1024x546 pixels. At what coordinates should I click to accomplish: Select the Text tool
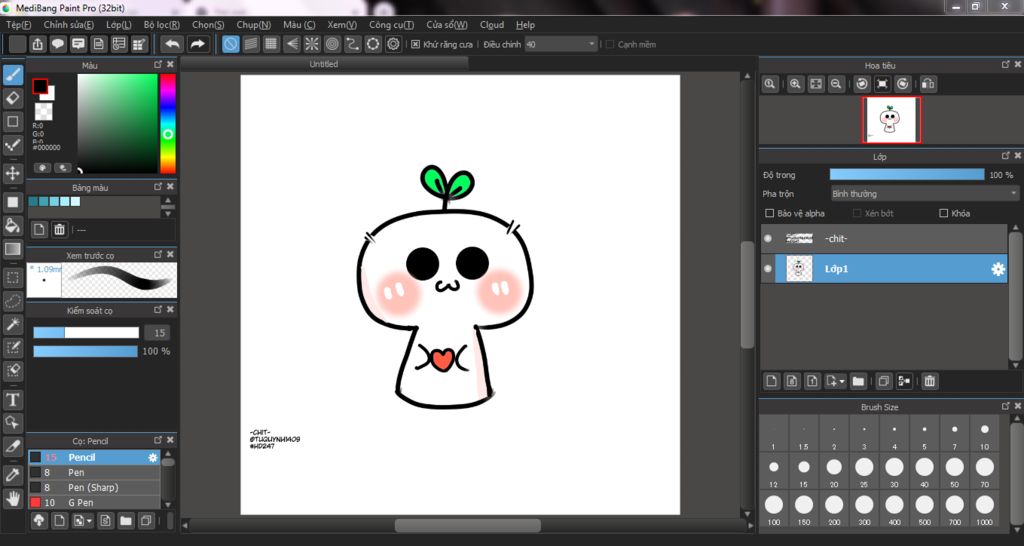tap(13, 399)
